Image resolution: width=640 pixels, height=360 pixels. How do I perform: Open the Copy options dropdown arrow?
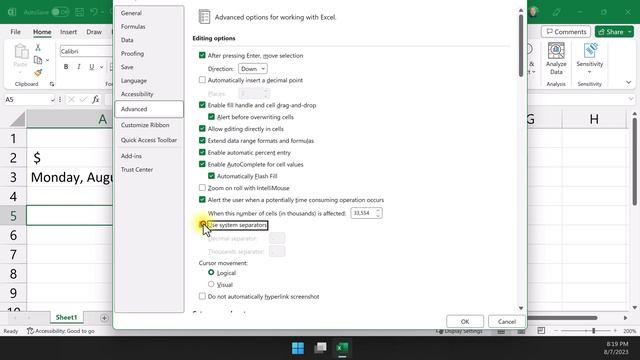click(47, 60)
